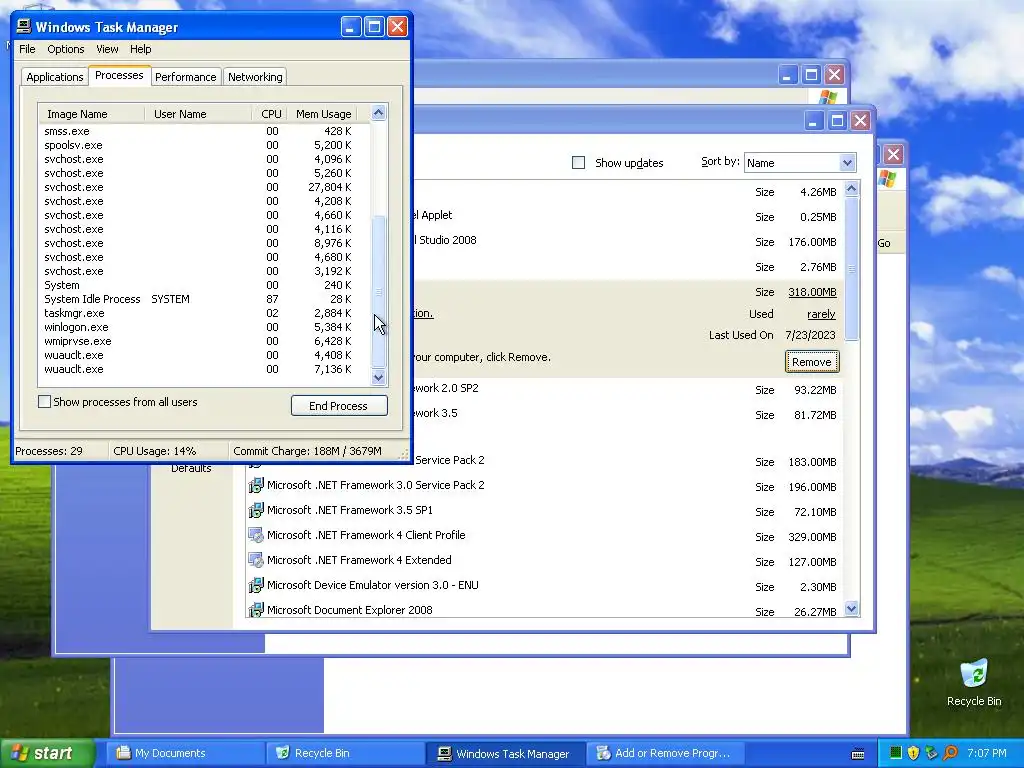Switch to Add or Remove Programs taskbar item
Screen dimensions: 1024x768
click(664, 753)
